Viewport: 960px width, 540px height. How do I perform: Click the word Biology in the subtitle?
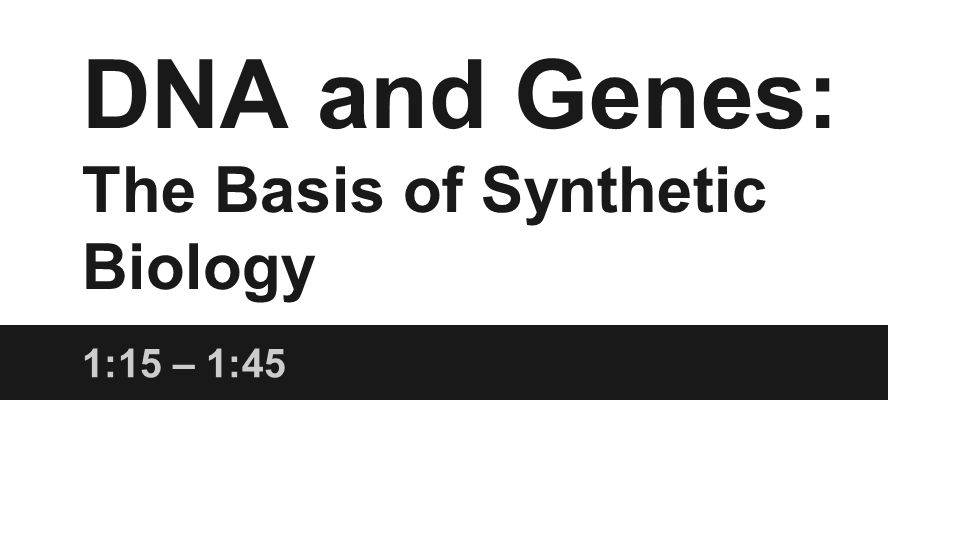pos(199,269)
